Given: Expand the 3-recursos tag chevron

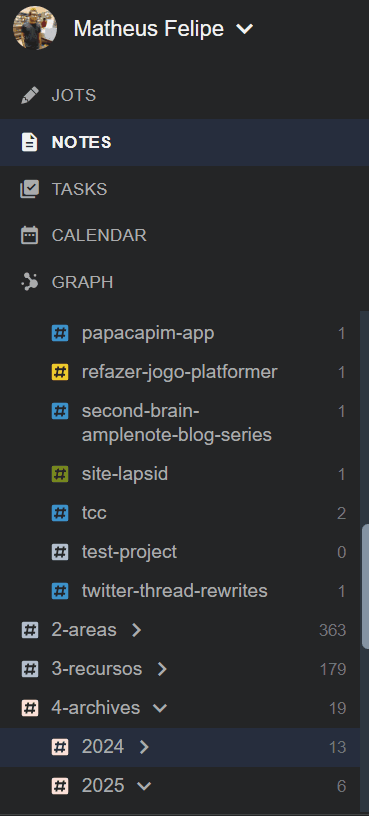Looking at the screenshot, I should (x=162, y=669).
